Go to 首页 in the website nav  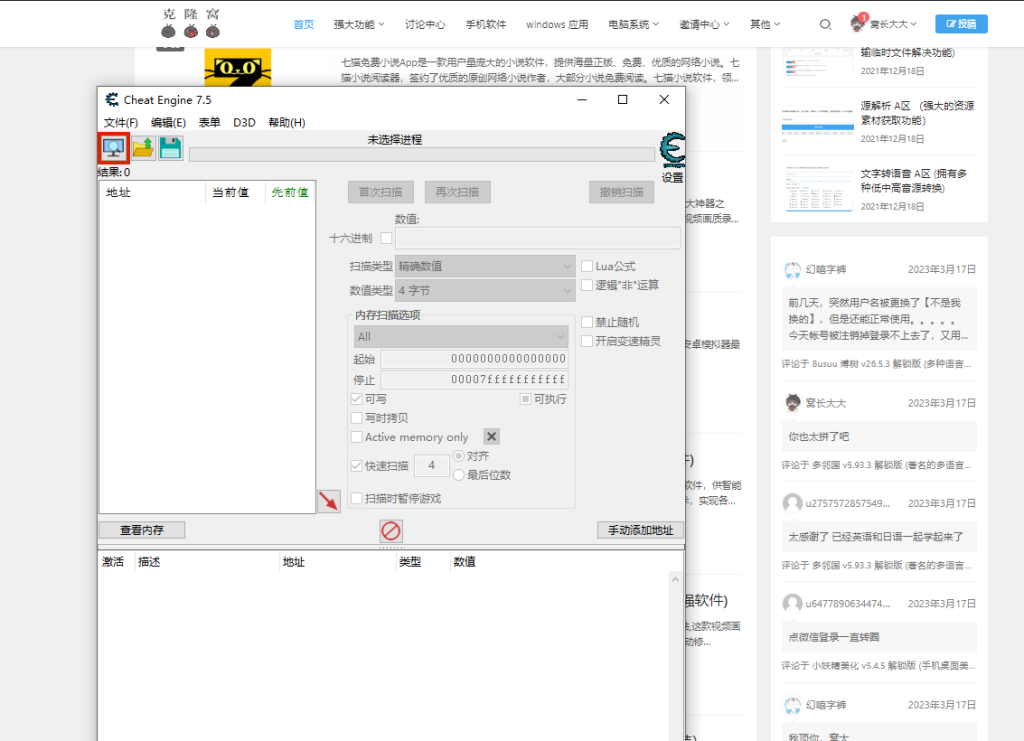pyautogui.click(x=304, y=24)
